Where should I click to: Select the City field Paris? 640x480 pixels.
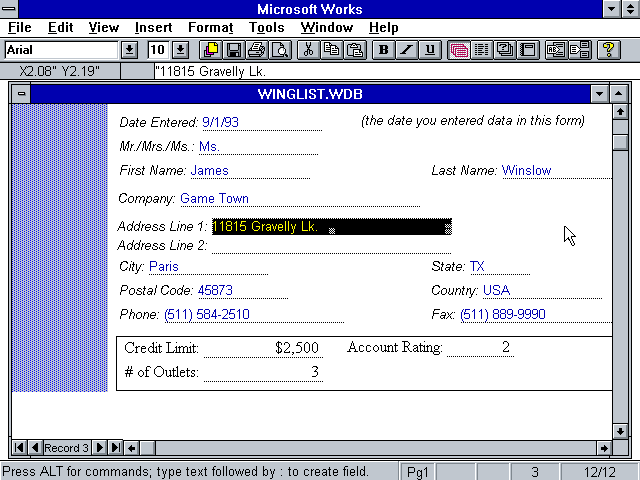(x=208, y=267)
